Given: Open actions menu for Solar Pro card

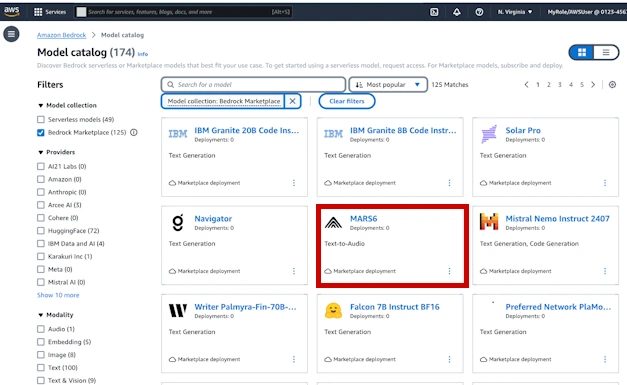Looking at the screenshot, I should click(605, 183).
